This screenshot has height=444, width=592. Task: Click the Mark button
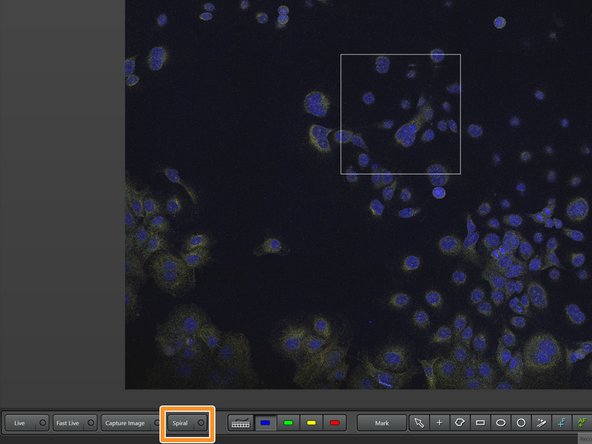coord(381,423)
